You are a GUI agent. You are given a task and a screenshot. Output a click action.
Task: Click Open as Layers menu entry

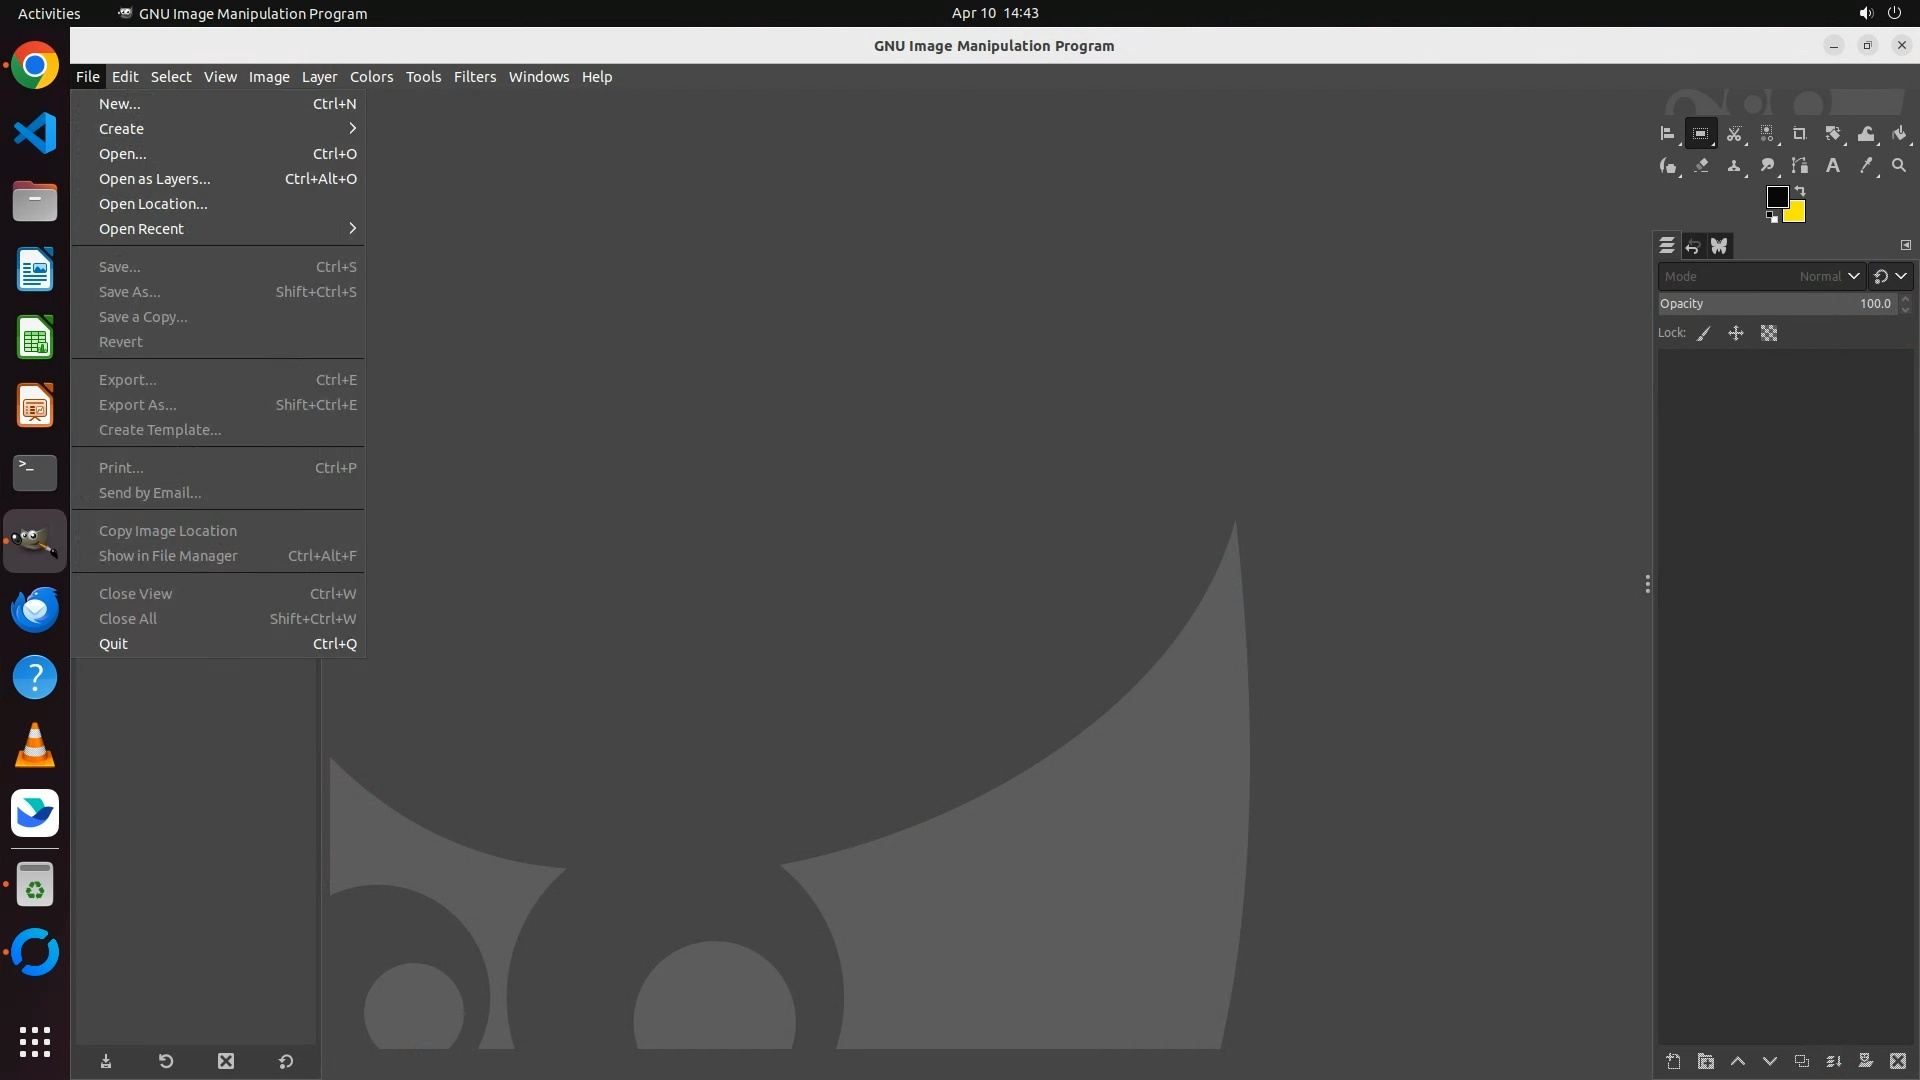coord(155,179)
